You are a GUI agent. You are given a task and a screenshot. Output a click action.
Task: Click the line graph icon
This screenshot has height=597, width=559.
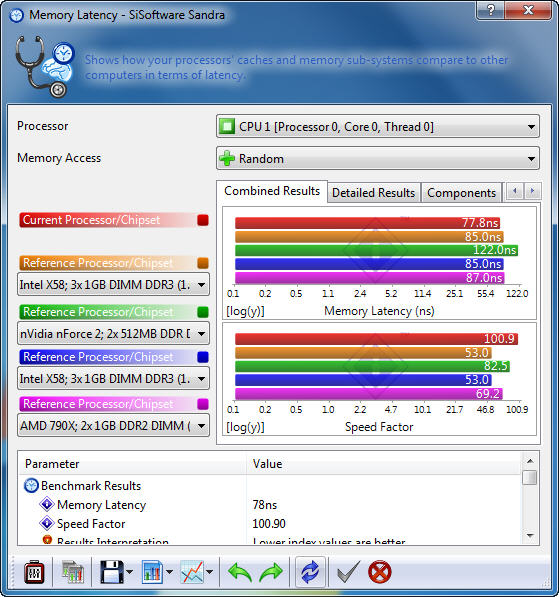[192, 572]
